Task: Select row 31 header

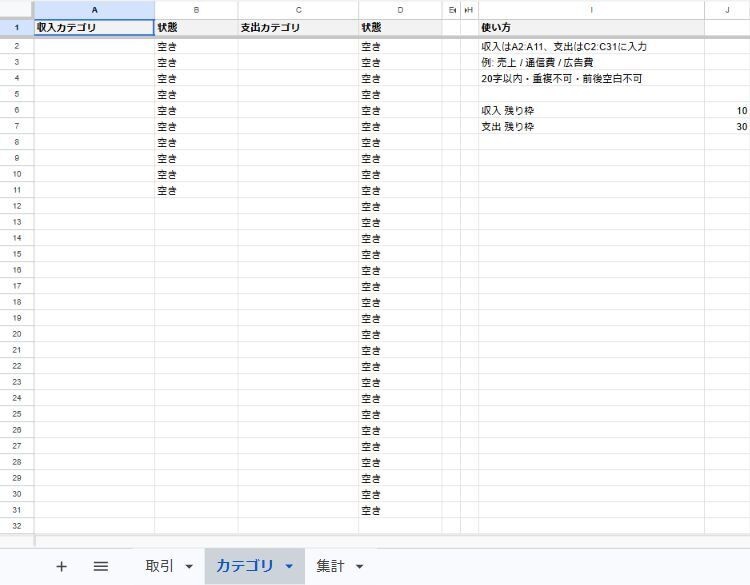Action: pyautogui.click(x=17, y=510)
